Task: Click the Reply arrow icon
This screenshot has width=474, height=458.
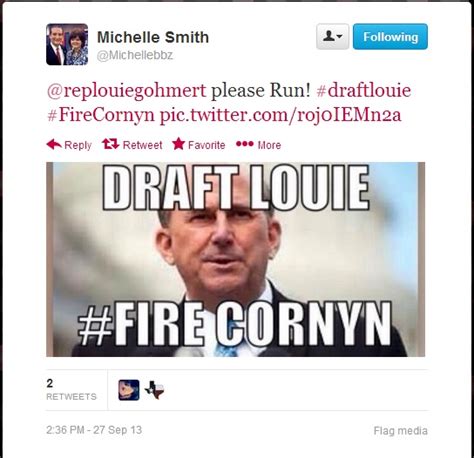Action: point(54,144)
